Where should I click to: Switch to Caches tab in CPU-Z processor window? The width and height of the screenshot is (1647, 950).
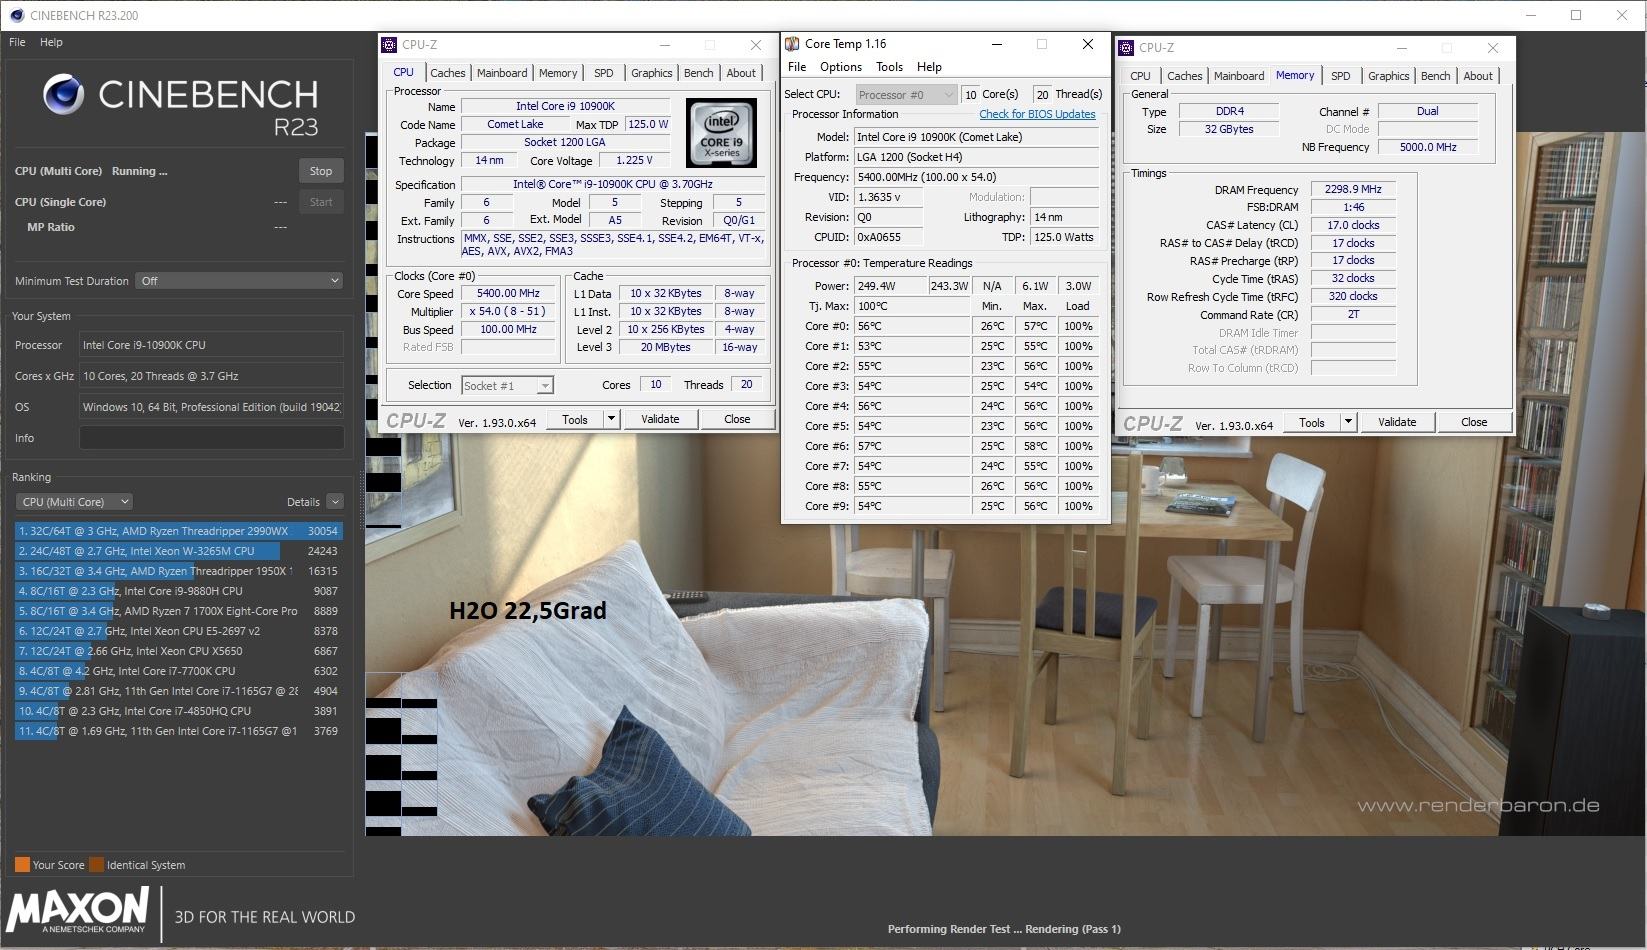pos(447,73)
